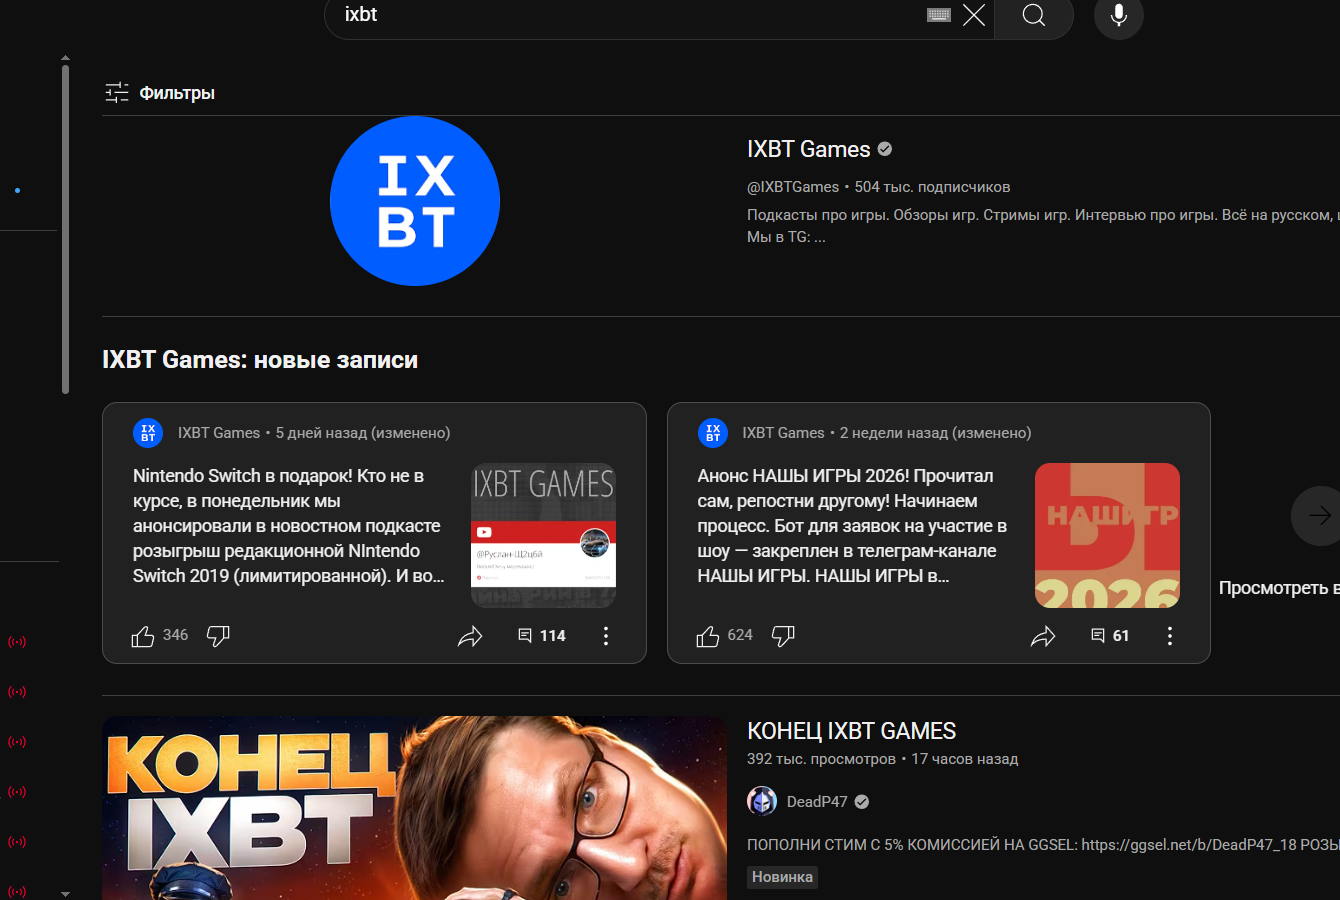Click the video description starting "ПОПОЛНИ СТИМ"
The image size is (1340, 900).
[1043, 845]
